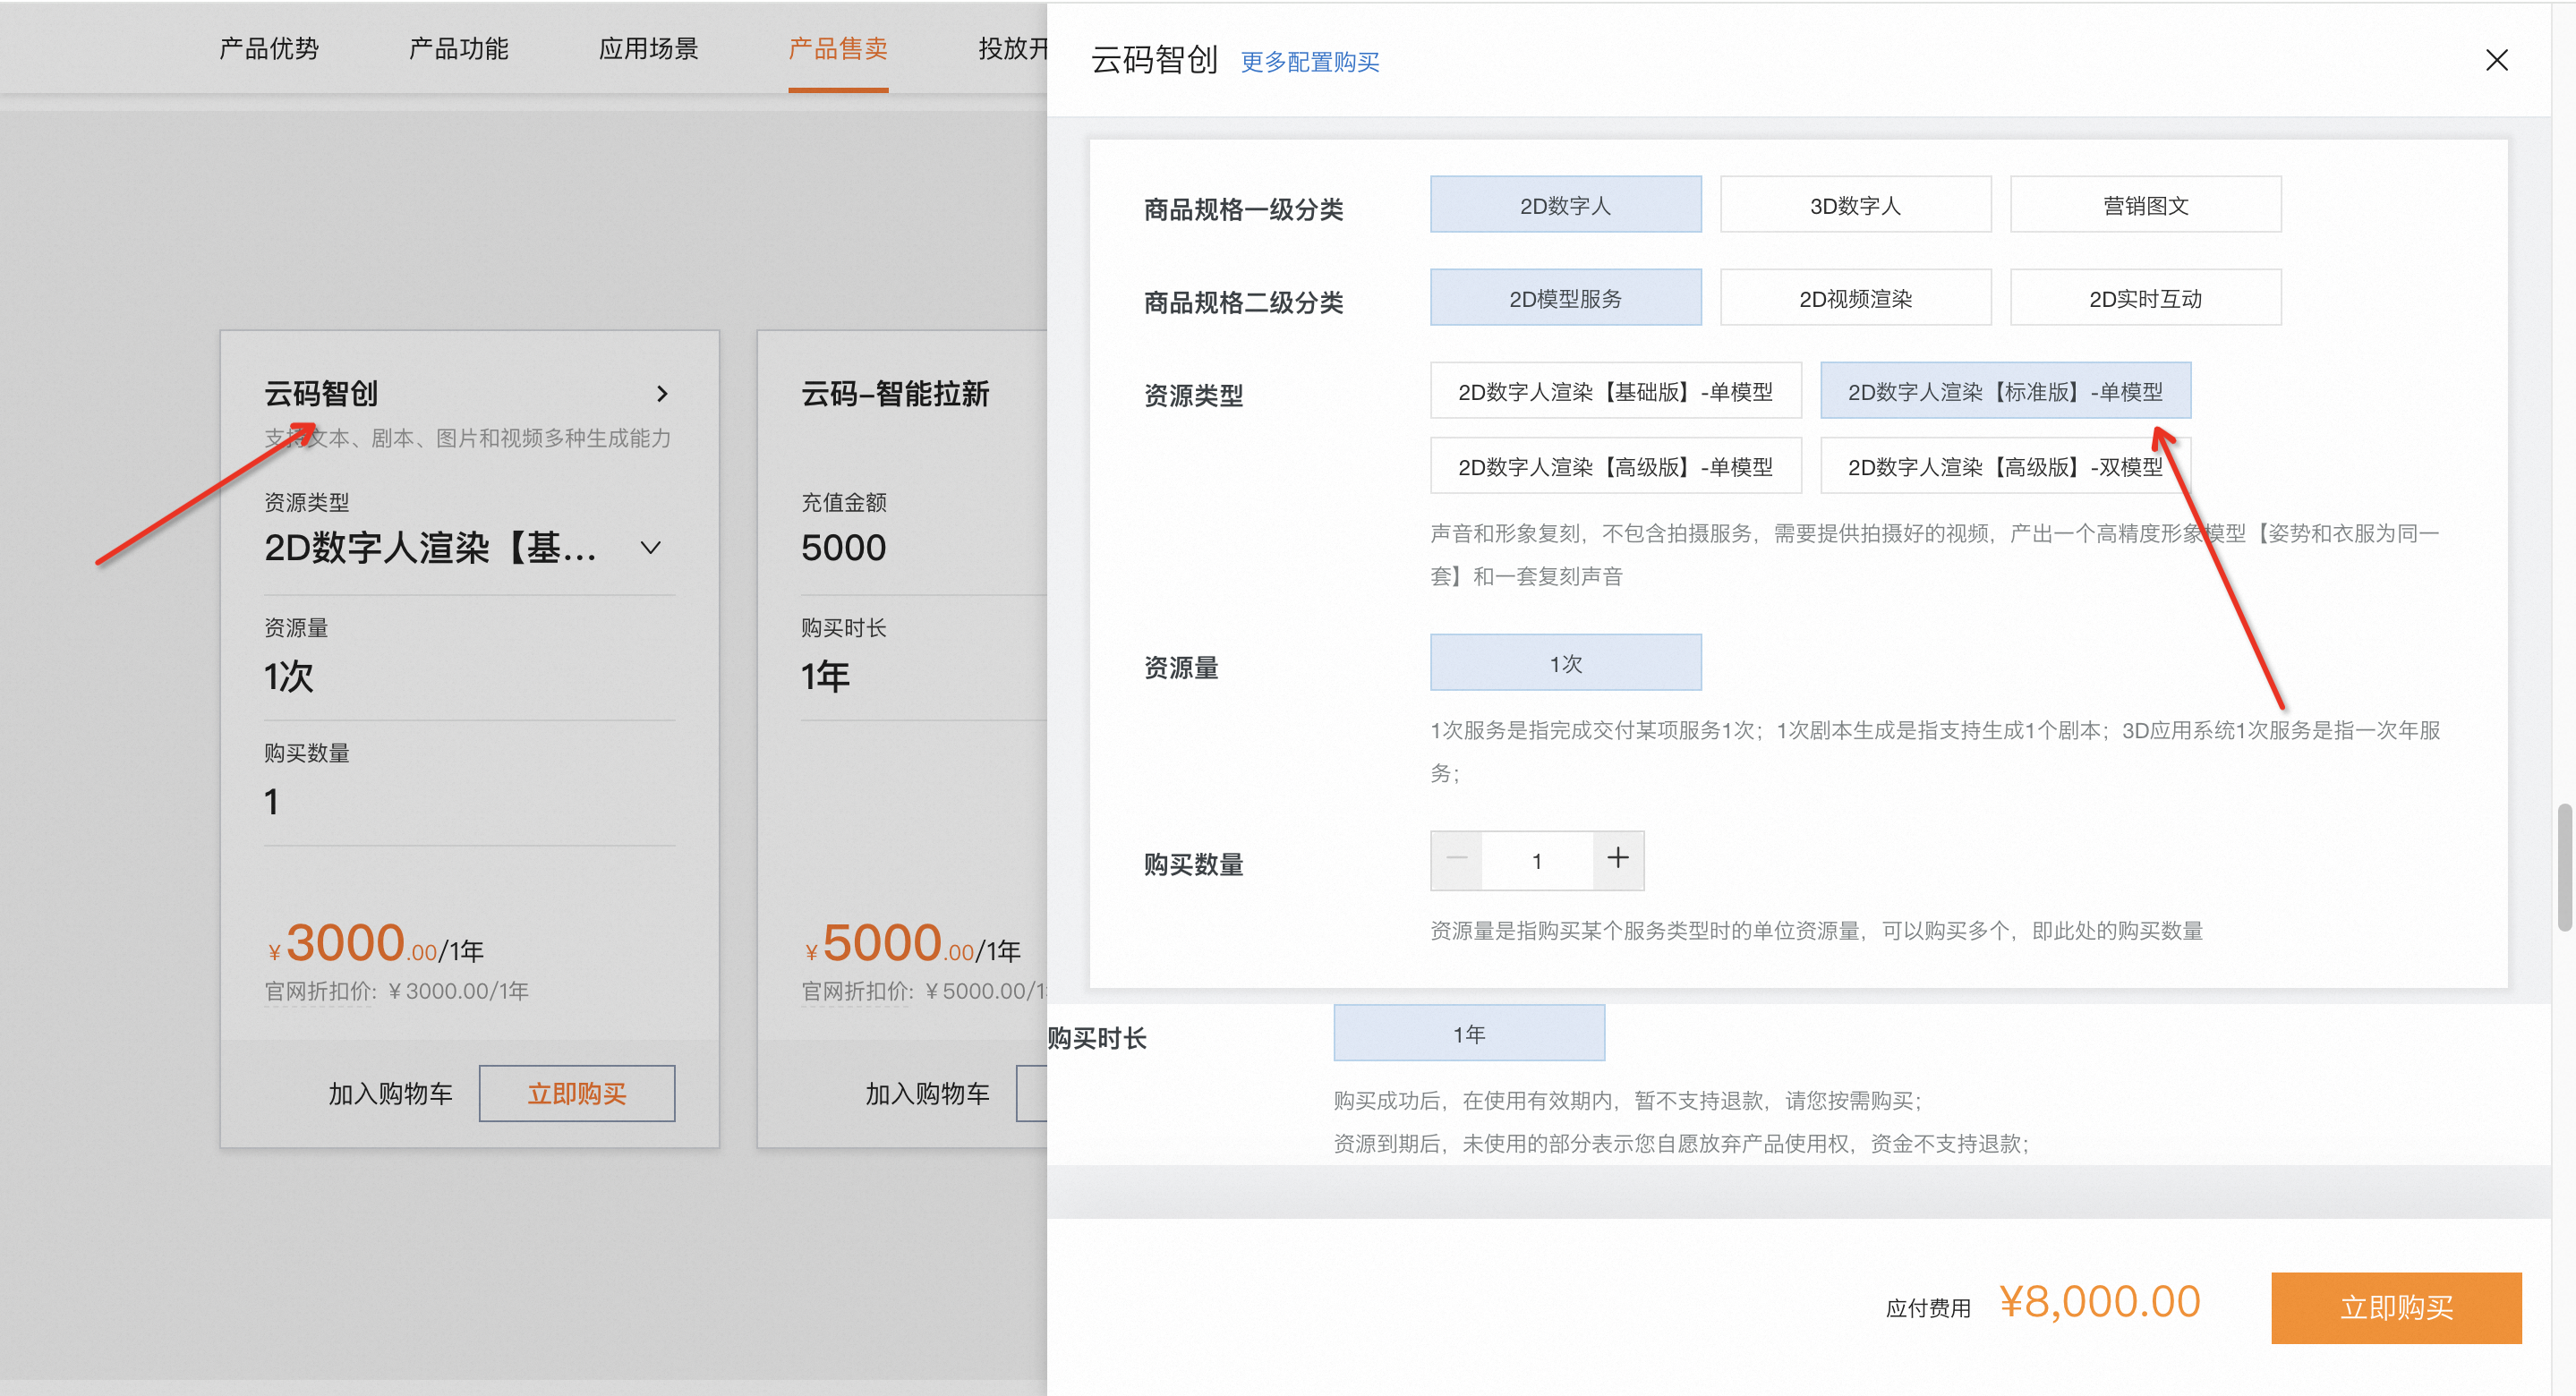Pick 2D数字人渲染【高级版】-双模型 resource type
The height and width of the screenshot is (1396, 2576).
coord(2005,466)
